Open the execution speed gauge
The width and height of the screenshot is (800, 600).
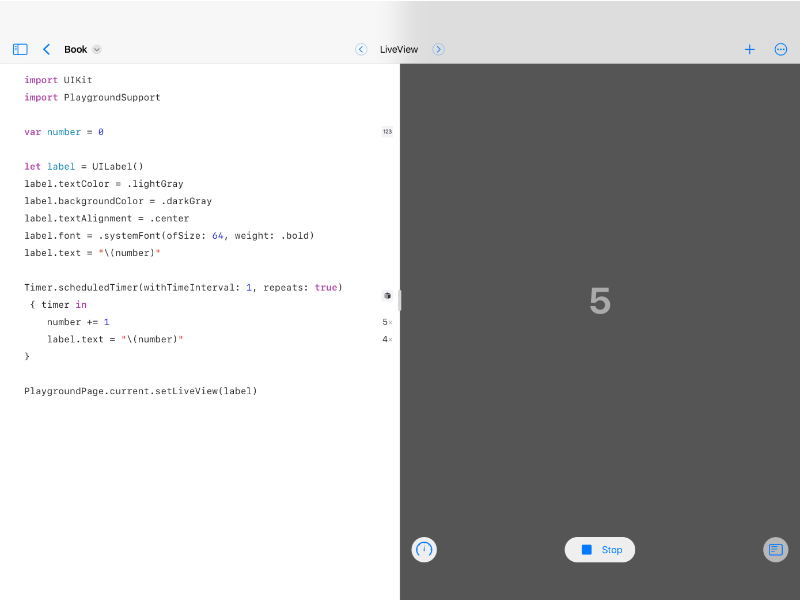tap(424, 549)
